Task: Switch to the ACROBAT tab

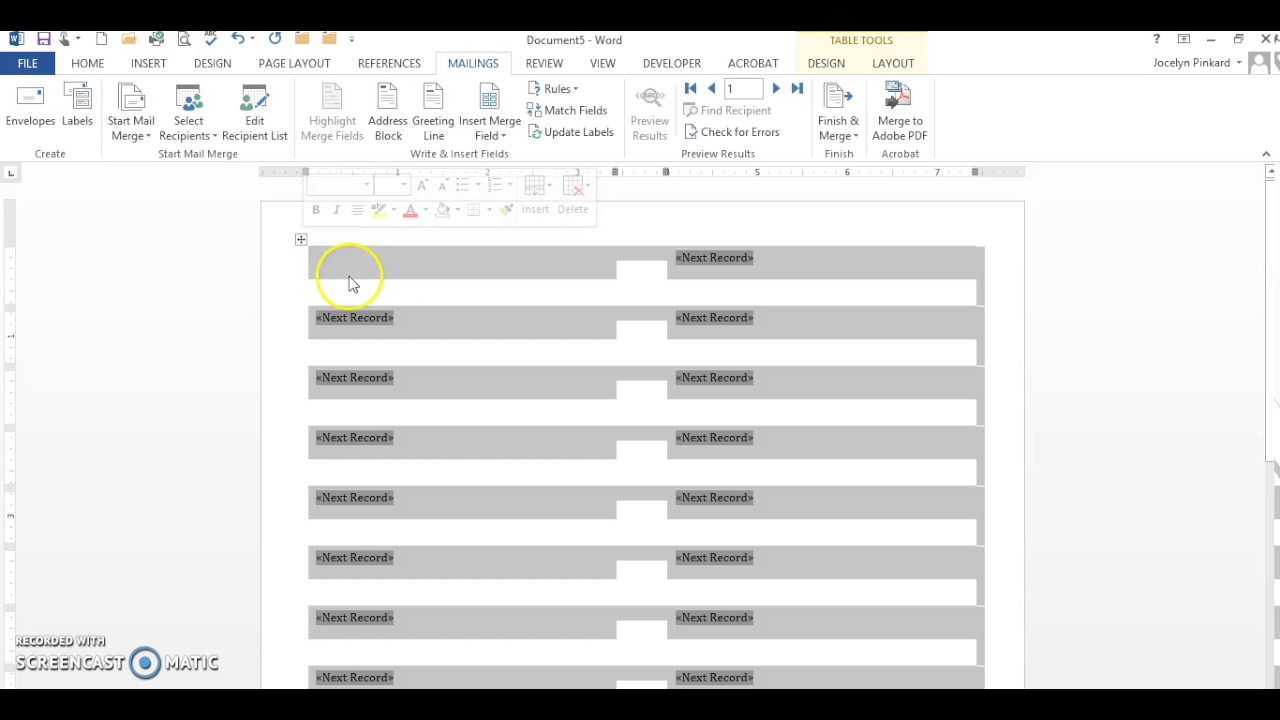Action: coord(753,63)
